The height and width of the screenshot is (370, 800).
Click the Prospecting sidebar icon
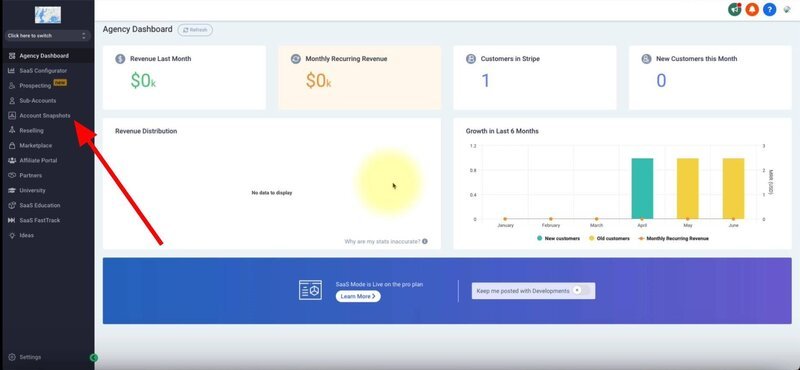point(12,86)
